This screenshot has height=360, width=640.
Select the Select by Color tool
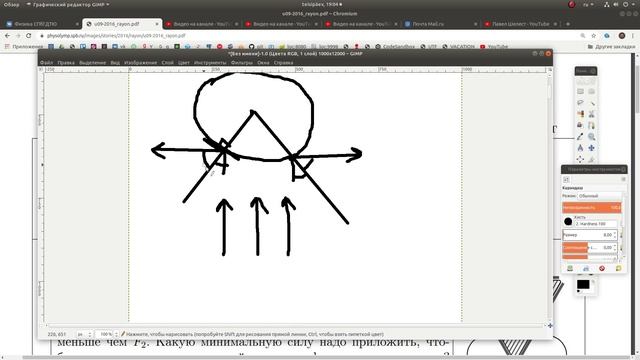coord(580,114)
